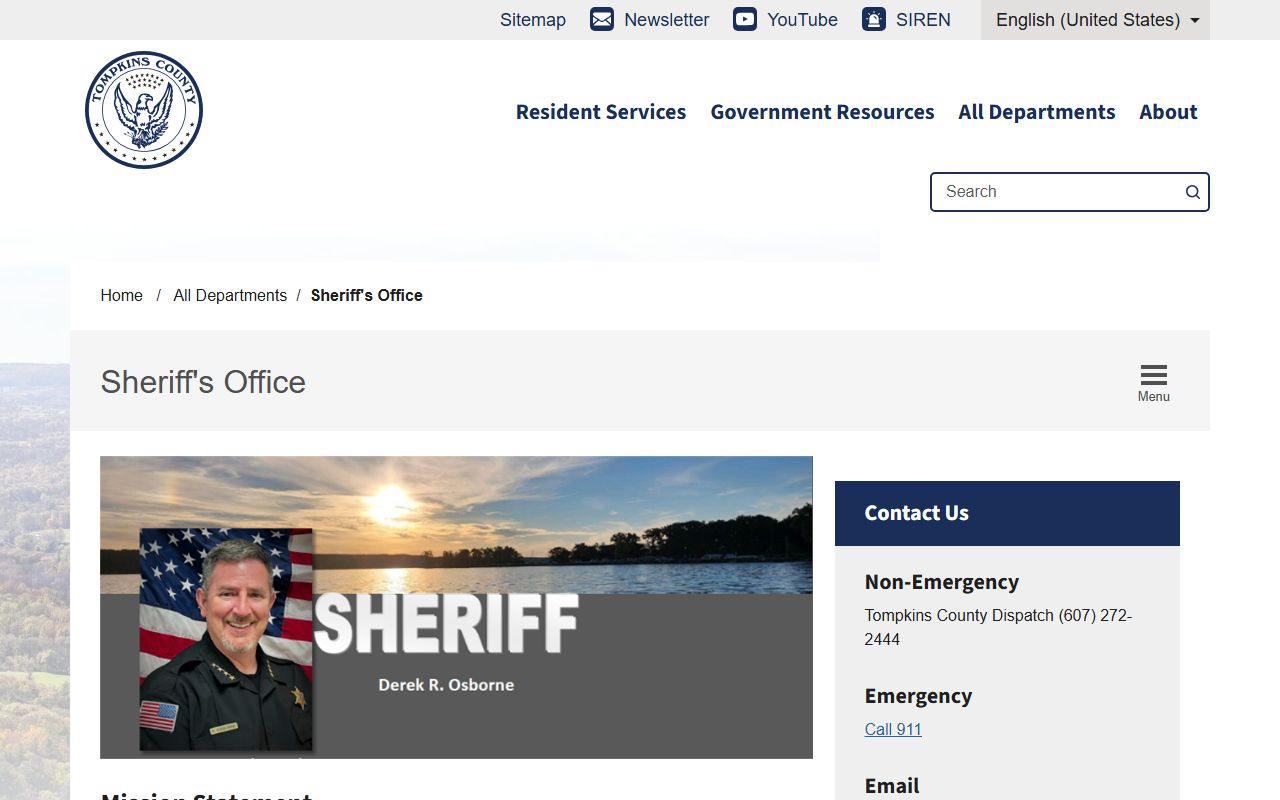The height and width of the screenshot is (800, 1280).
Task: Open the YouTube link text
Action: point(802,20)
